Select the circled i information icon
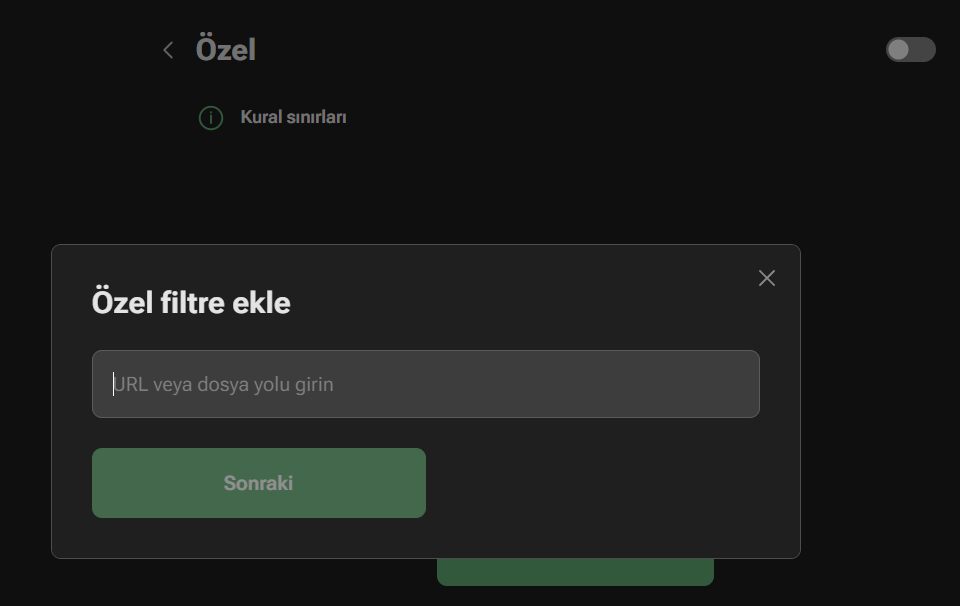The image size is (960, 606). [x=211, y=118]
